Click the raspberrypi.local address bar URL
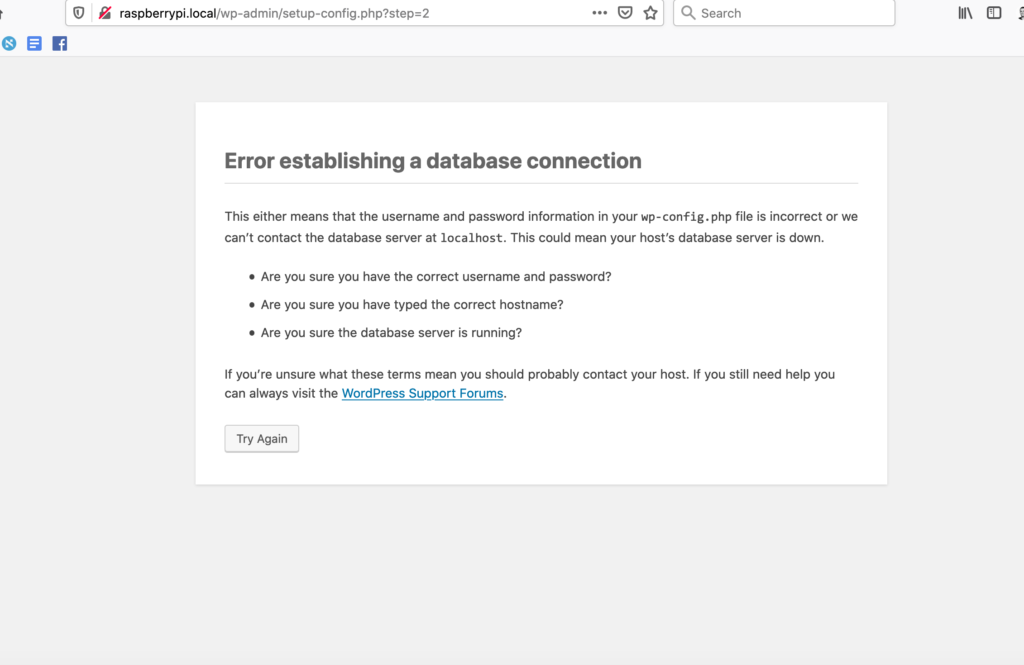The image size is (1024, 665). (274, 13)
